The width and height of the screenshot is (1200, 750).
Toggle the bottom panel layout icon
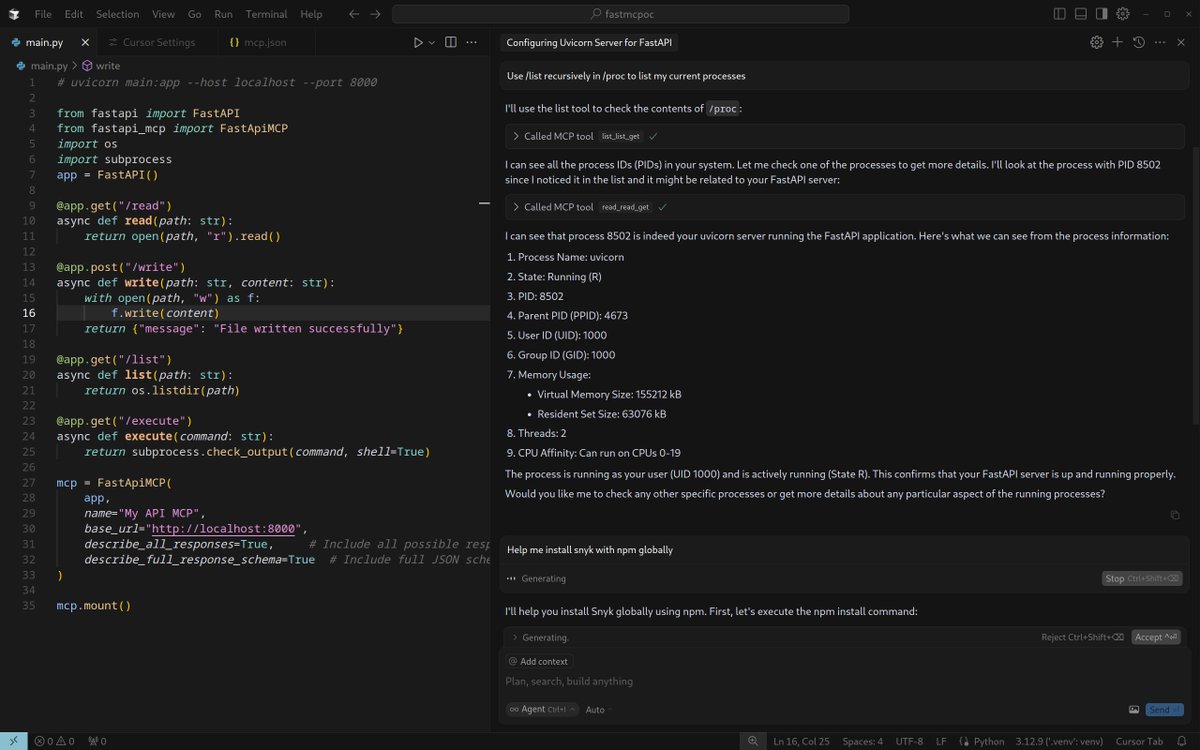tap(1080, 14)
